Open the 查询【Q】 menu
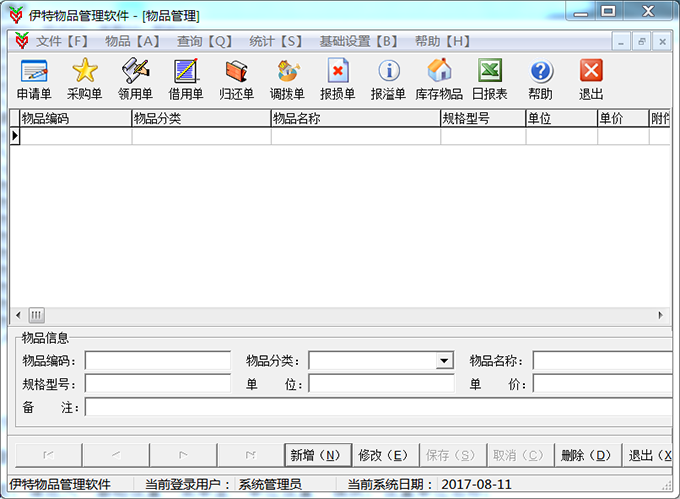 [204, 42]
